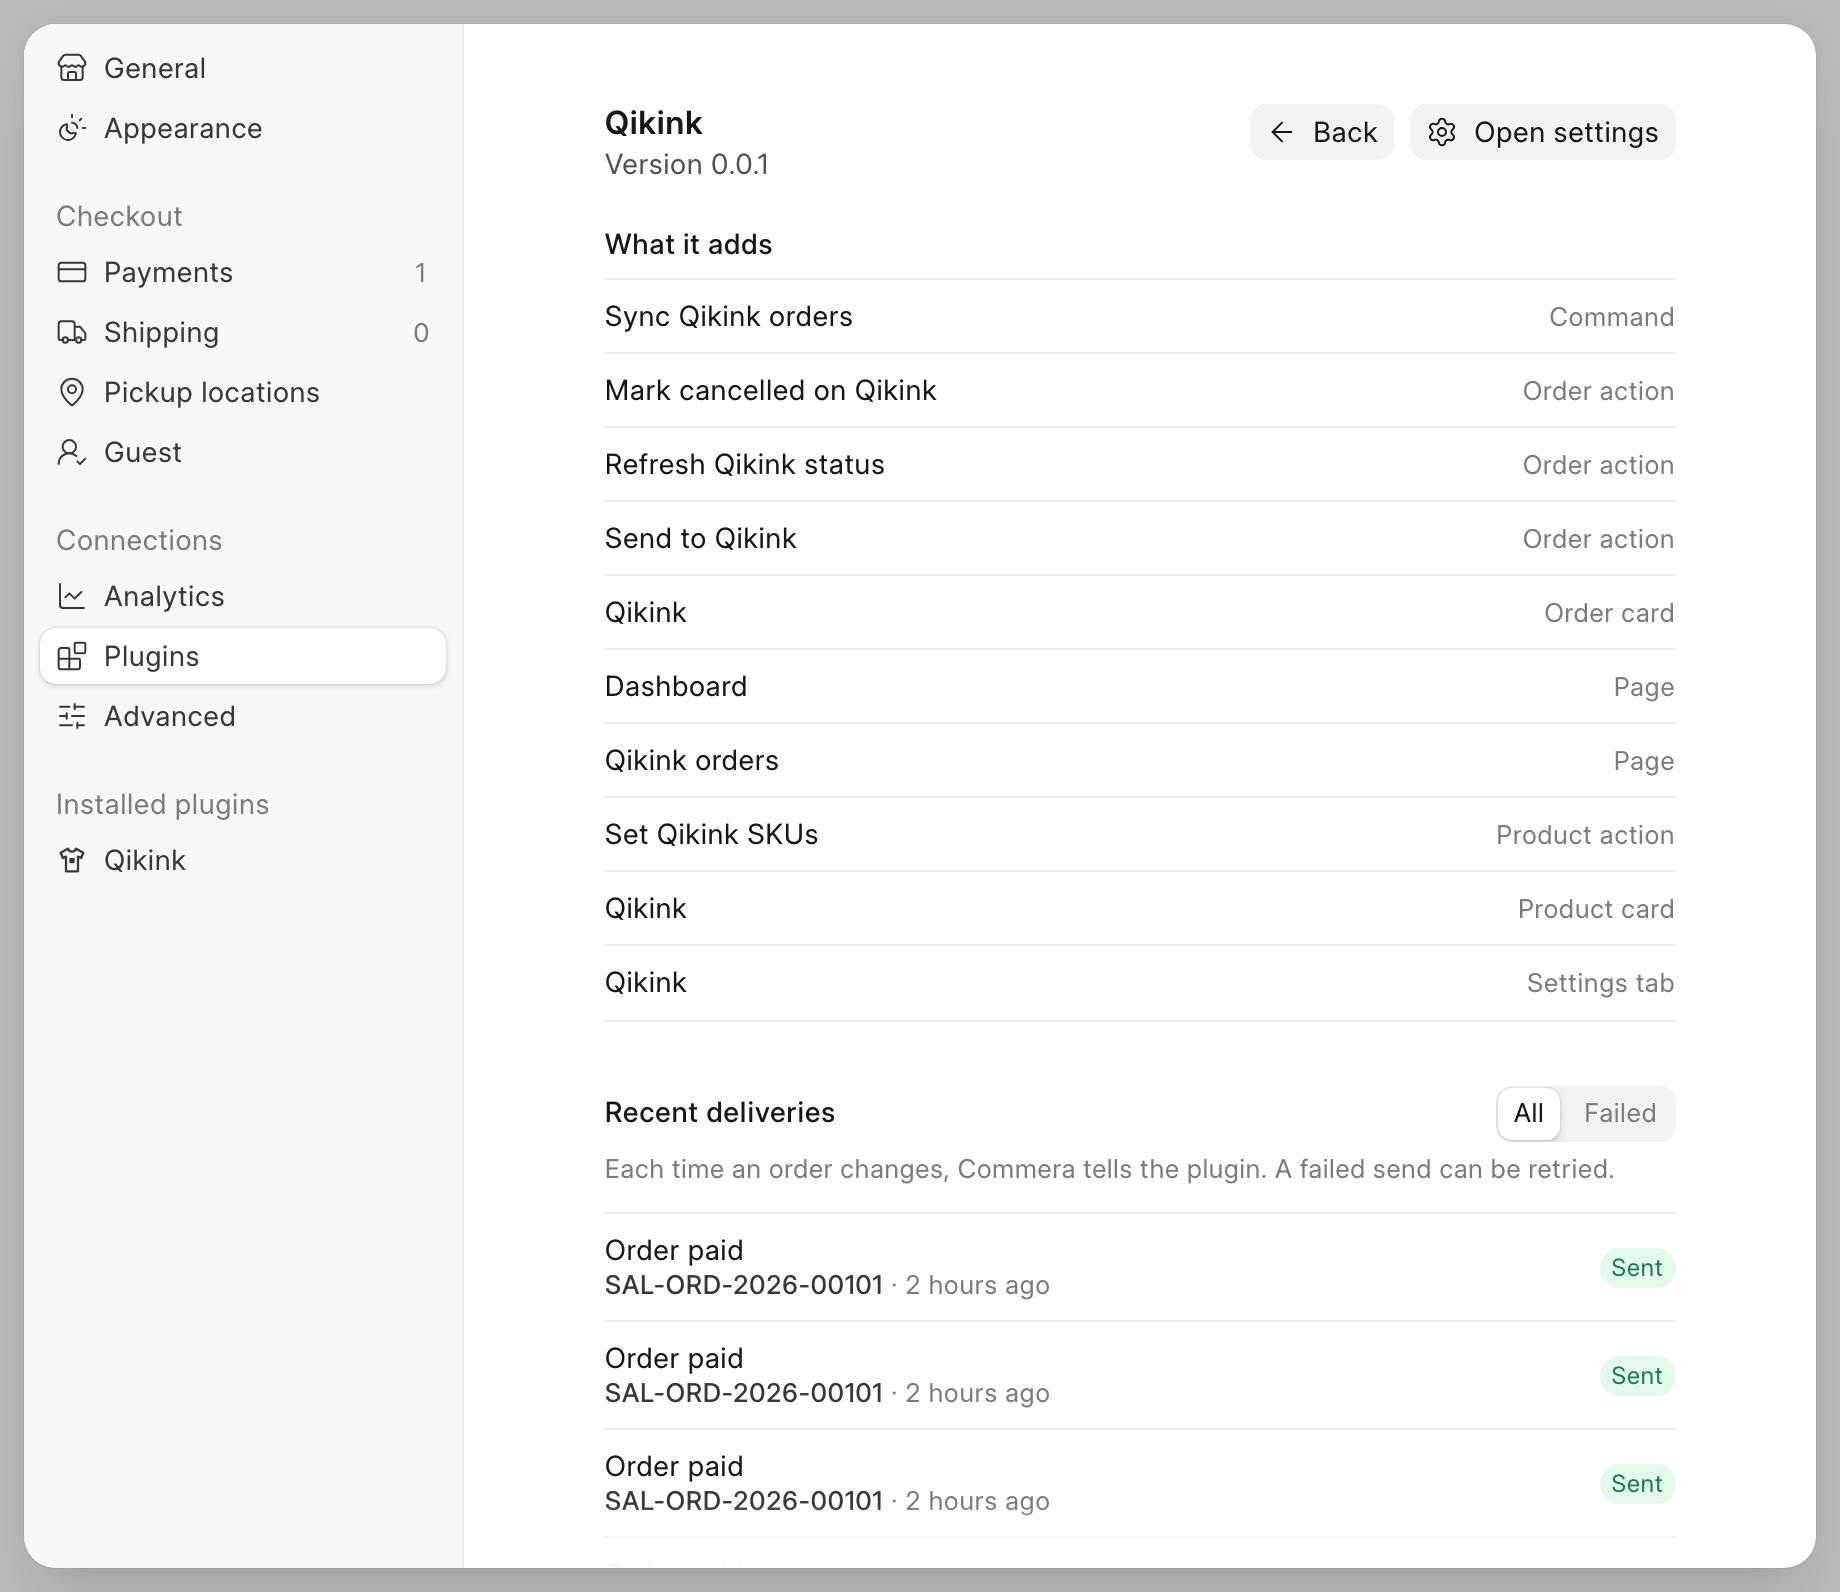Click the Shipping truck icon
The image size is (1840, 1592).
pos(72,332)
